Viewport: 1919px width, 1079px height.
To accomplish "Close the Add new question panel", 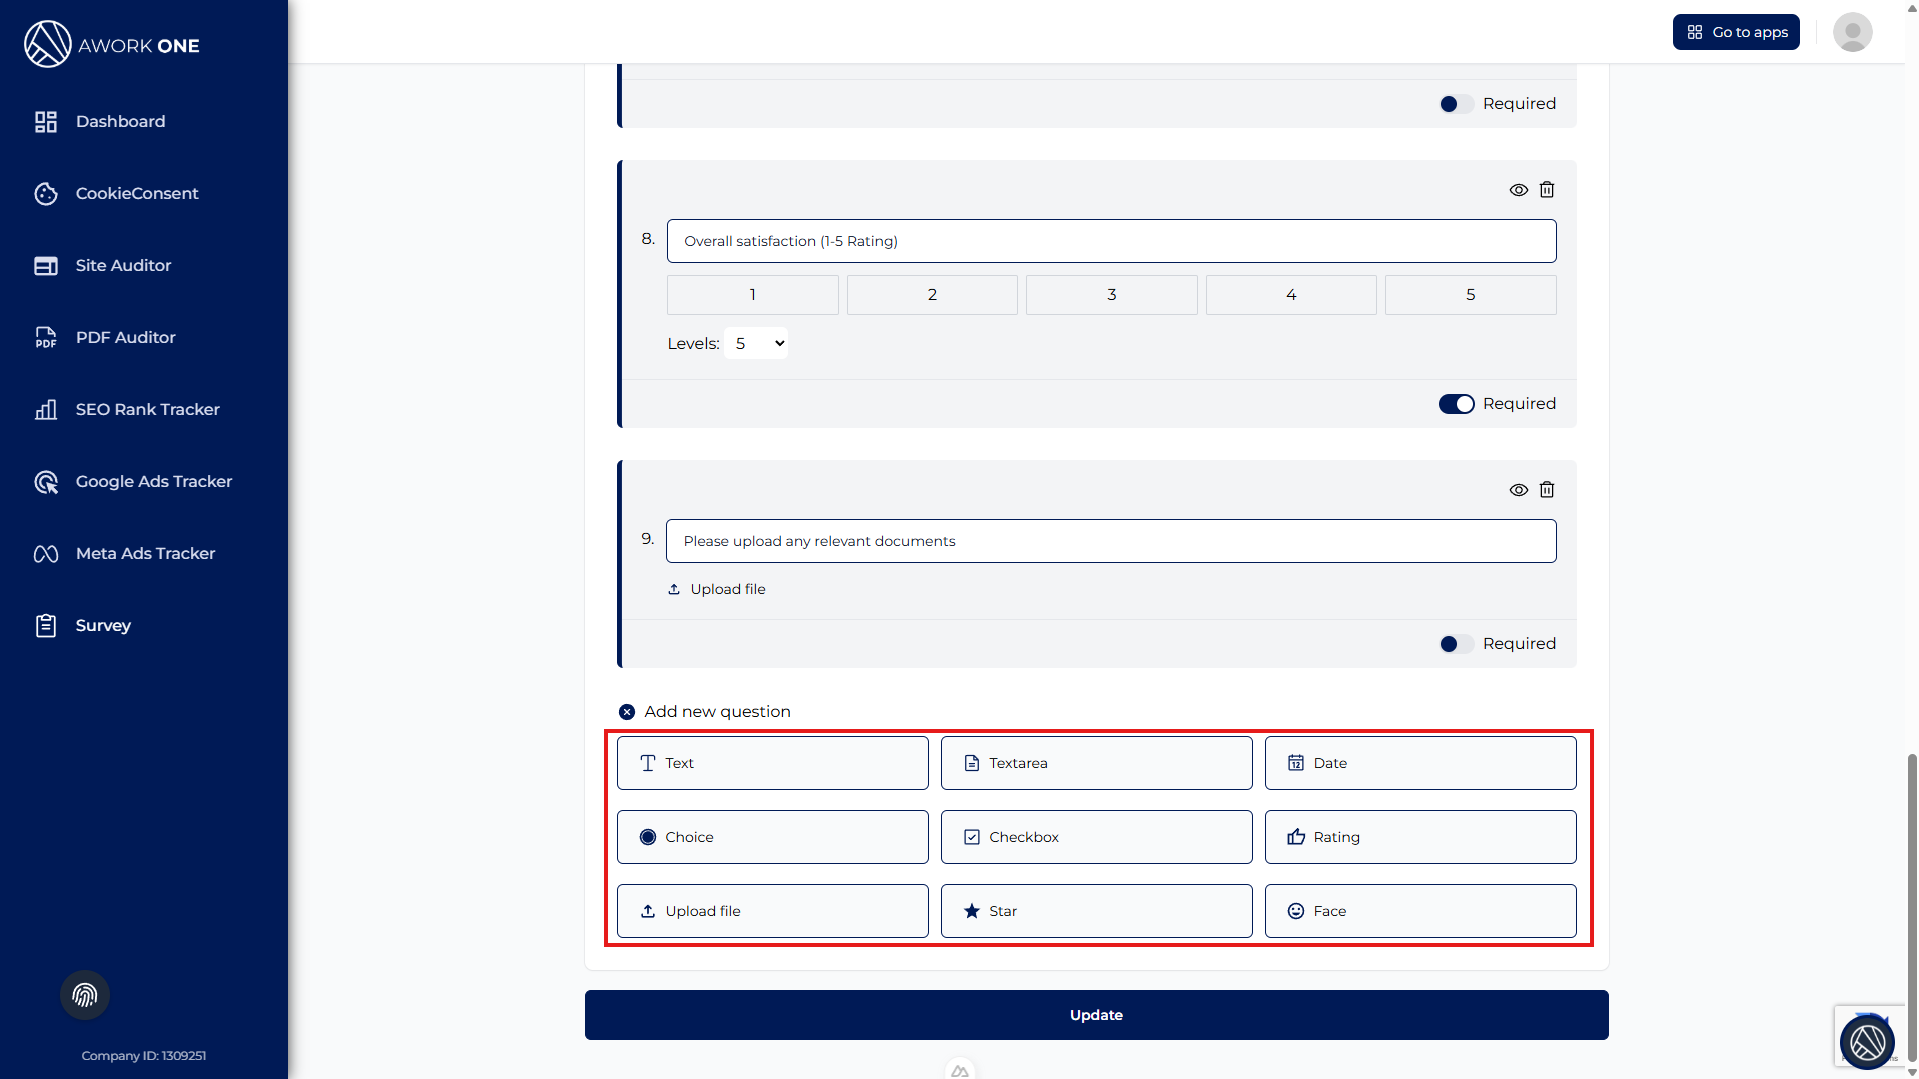I will [x=627, y=712].
